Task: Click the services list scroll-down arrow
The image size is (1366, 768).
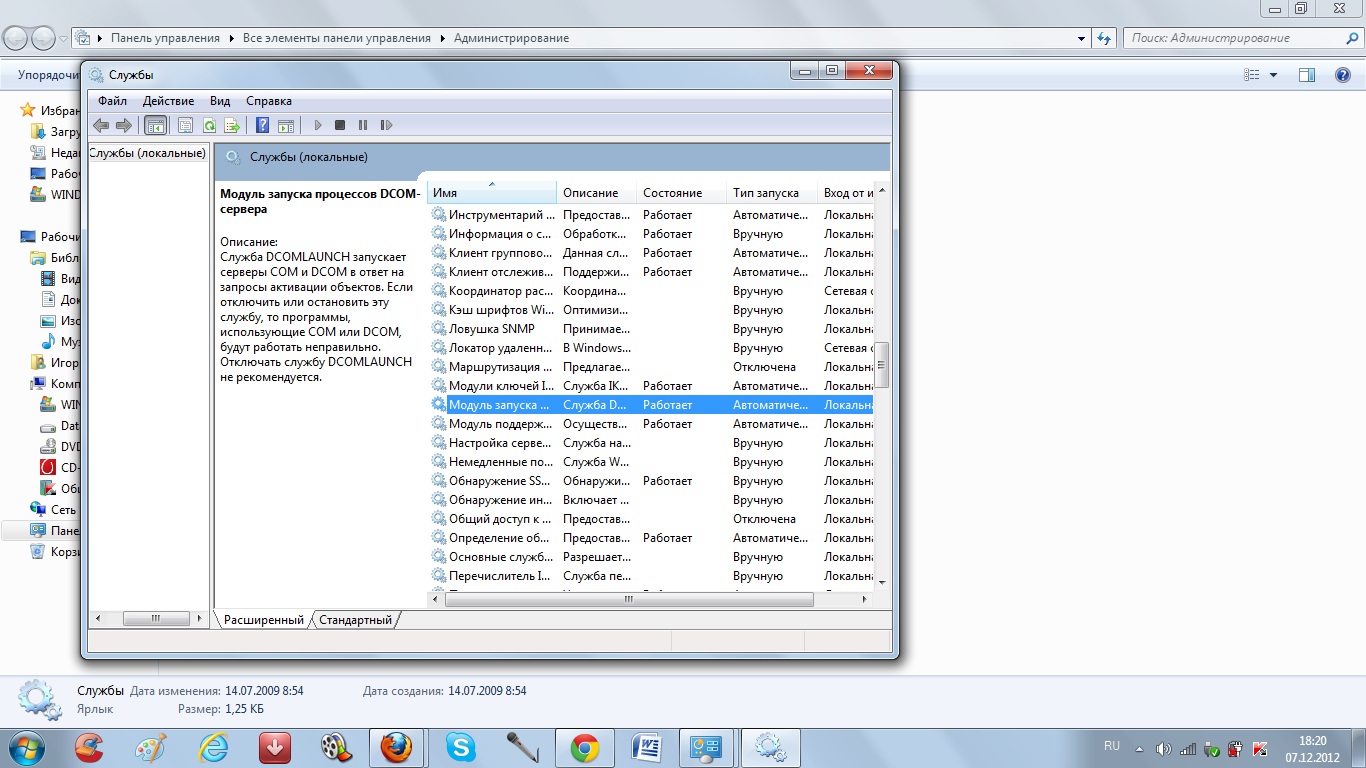Action: (882, 581)
